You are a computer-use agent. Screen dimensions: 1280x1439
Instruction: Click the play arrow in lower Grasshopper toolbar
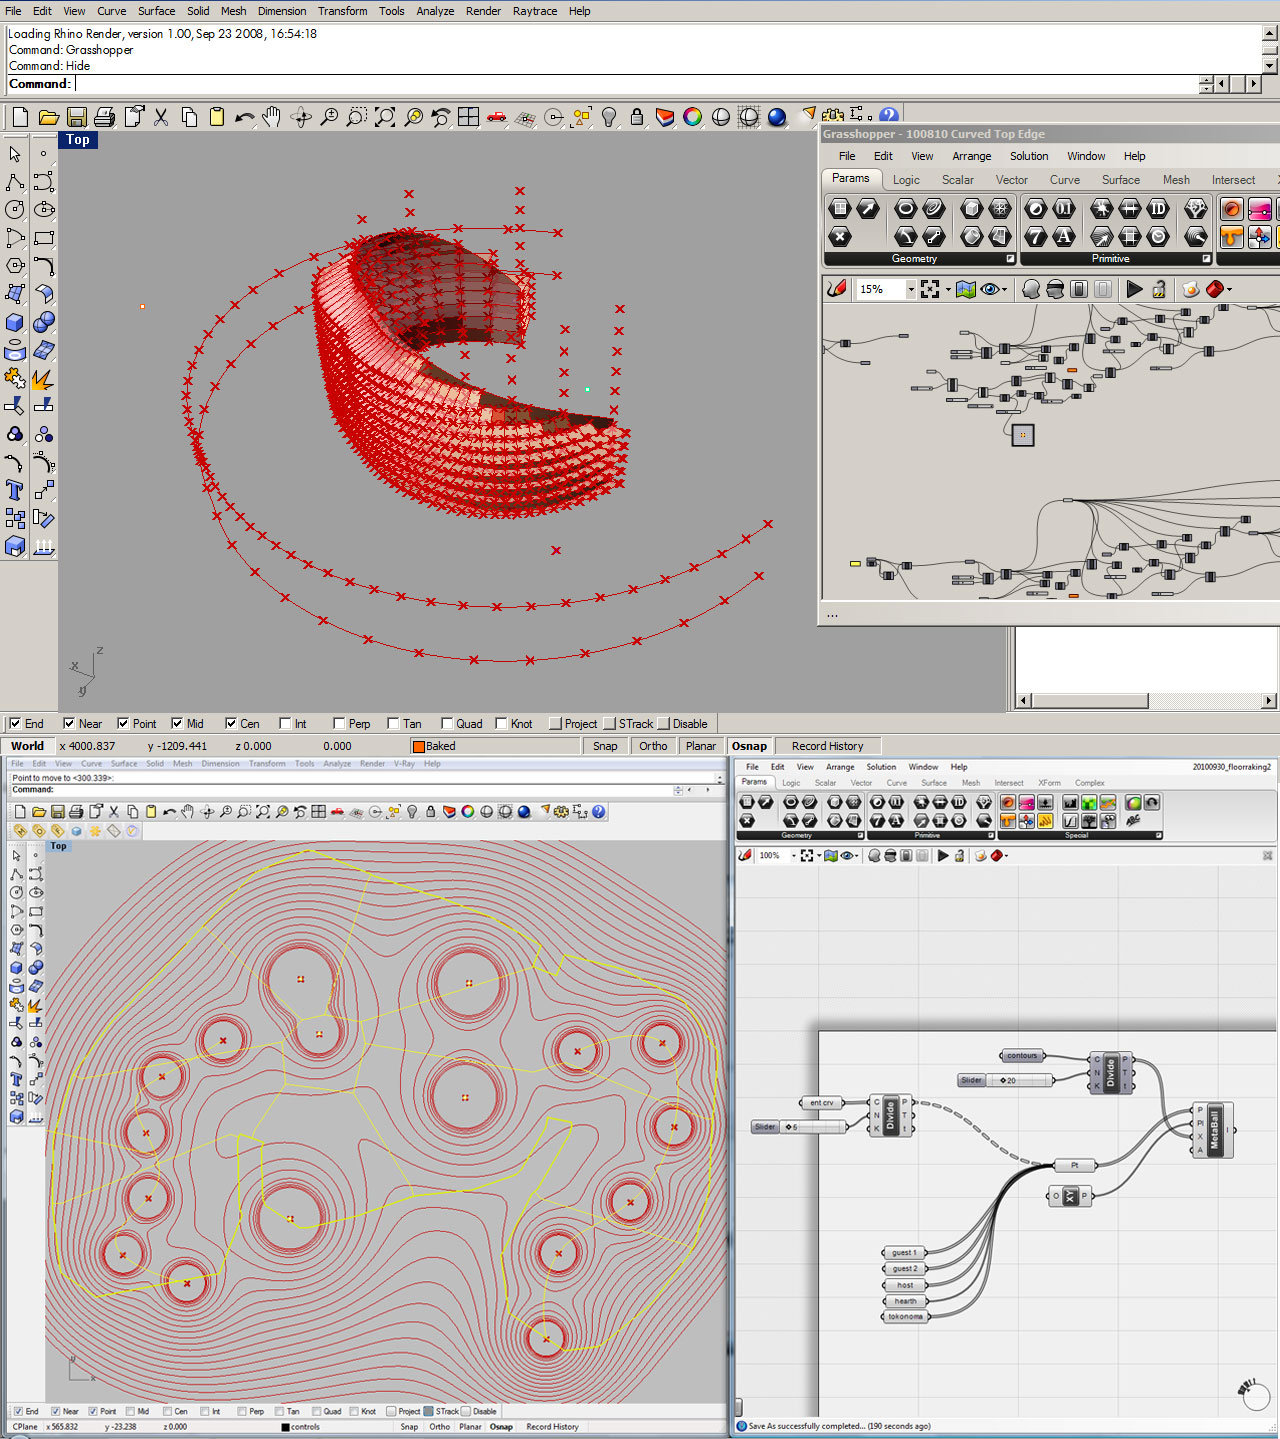942,855
